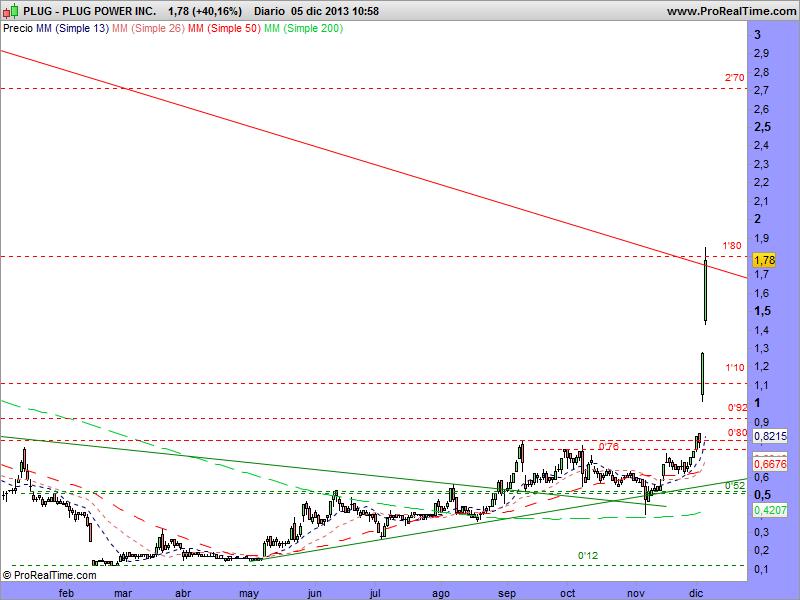
Task: Click the 0'92 level label
Action: tap(737, 408)
